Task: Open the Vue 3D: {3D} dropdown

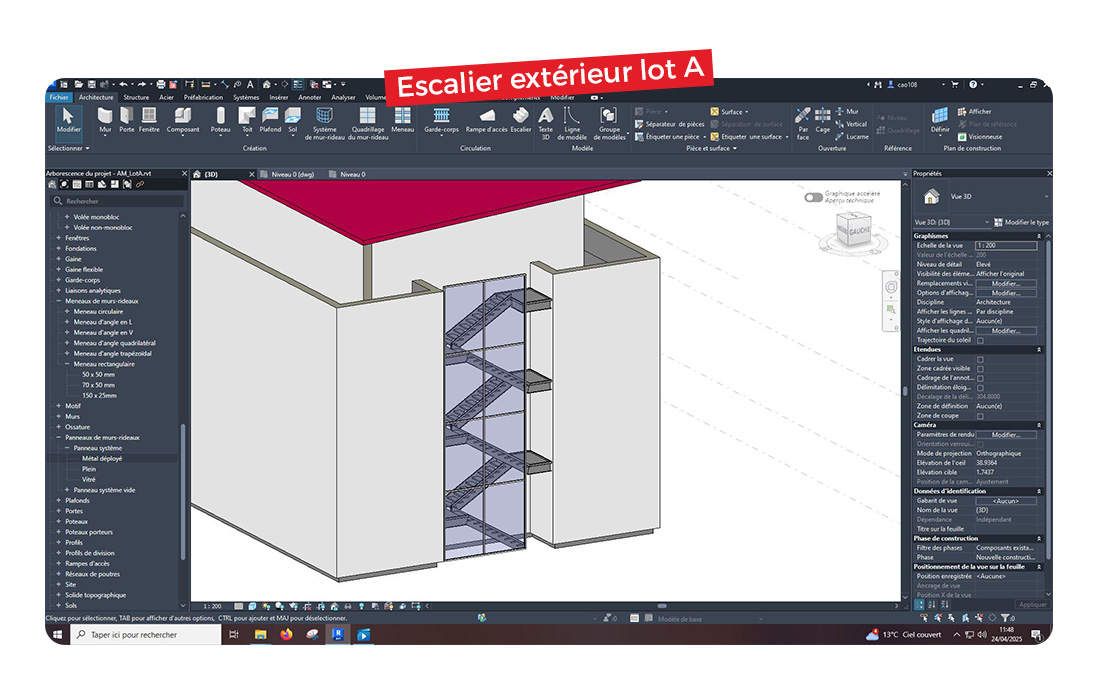Action: 952,223
